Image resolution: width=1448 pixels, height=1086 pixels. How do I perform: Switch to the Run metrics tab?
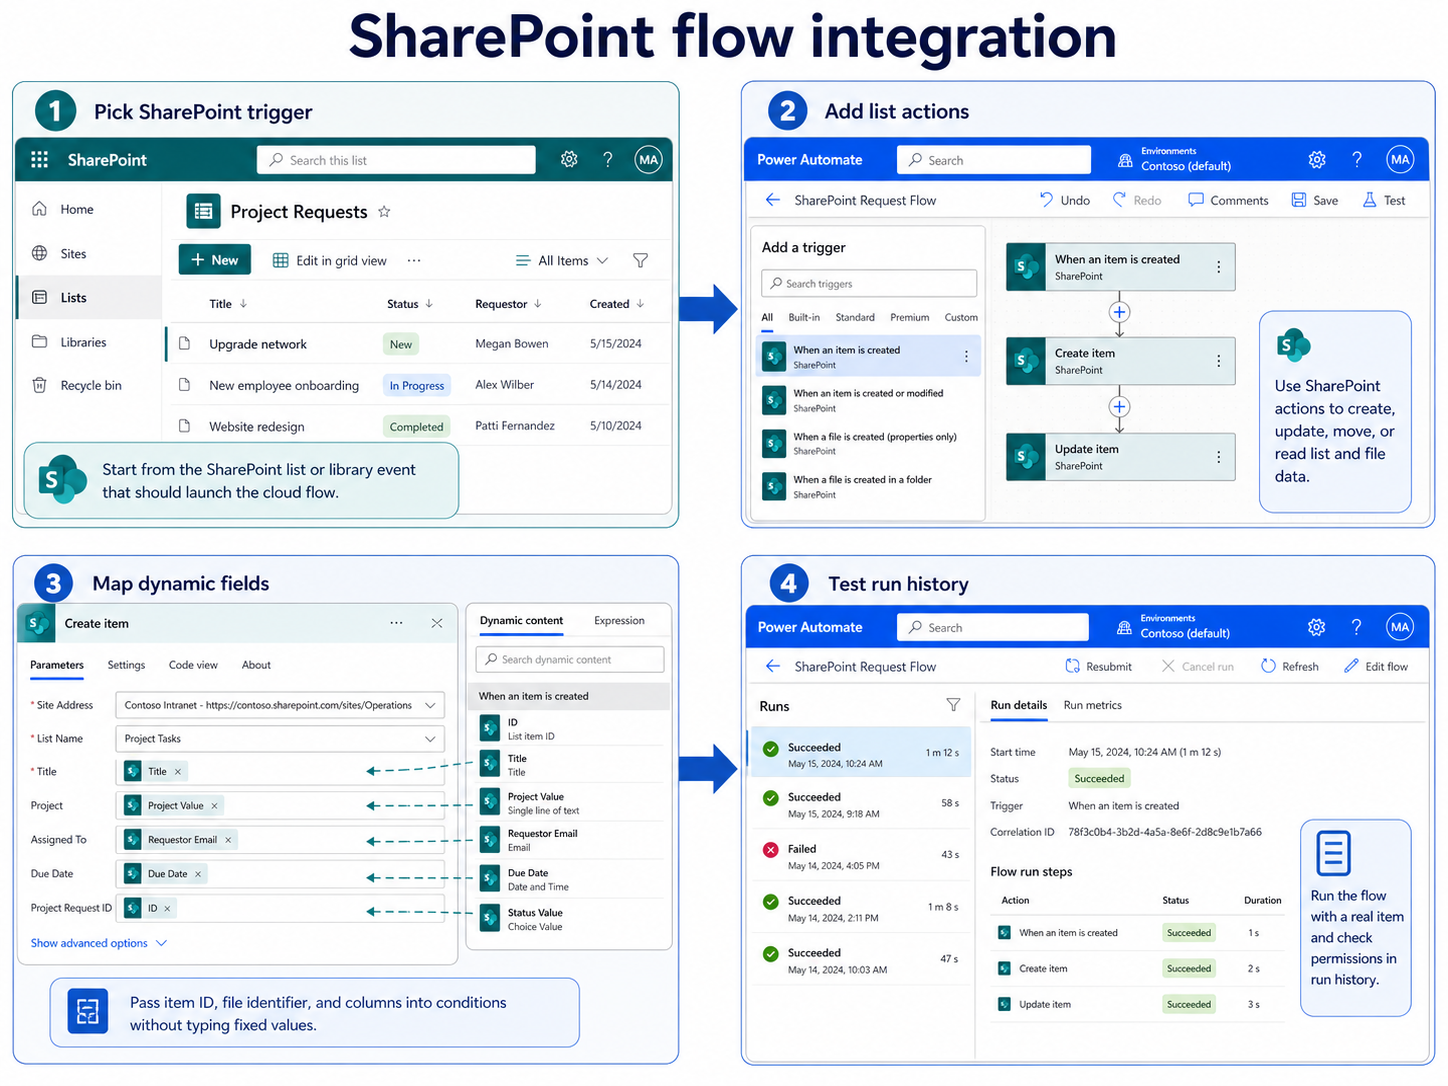click(1092, 705)
